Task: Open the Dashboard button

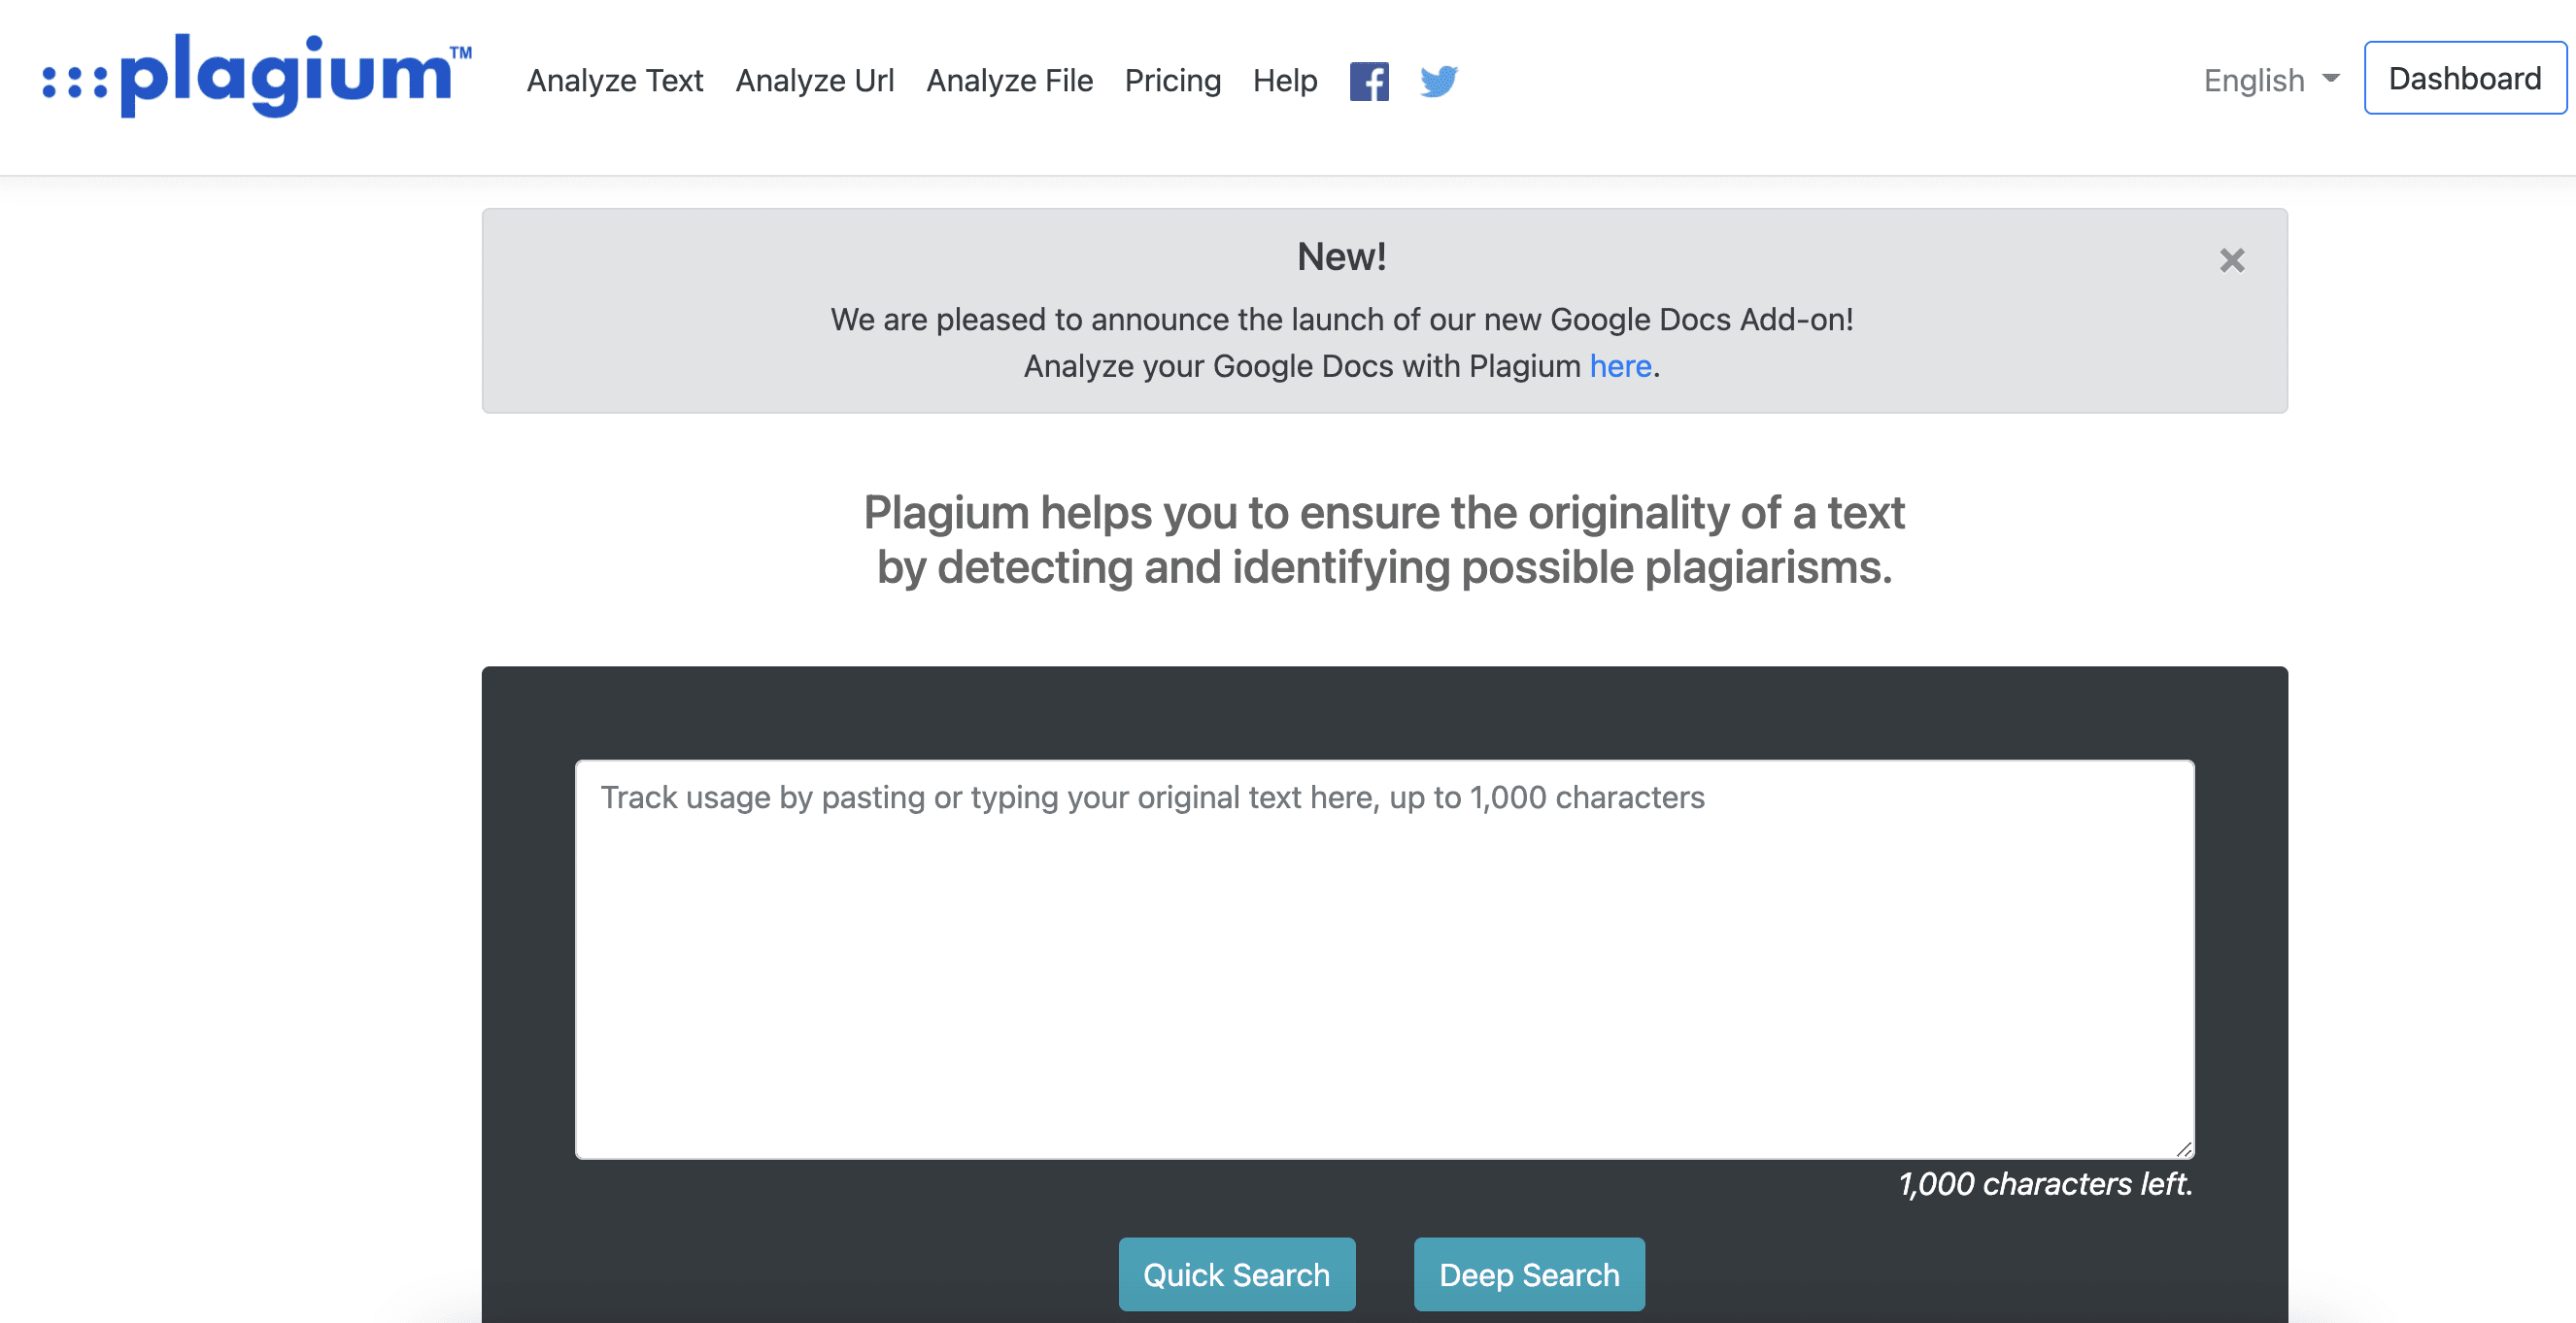Action: pos(2465,78)
